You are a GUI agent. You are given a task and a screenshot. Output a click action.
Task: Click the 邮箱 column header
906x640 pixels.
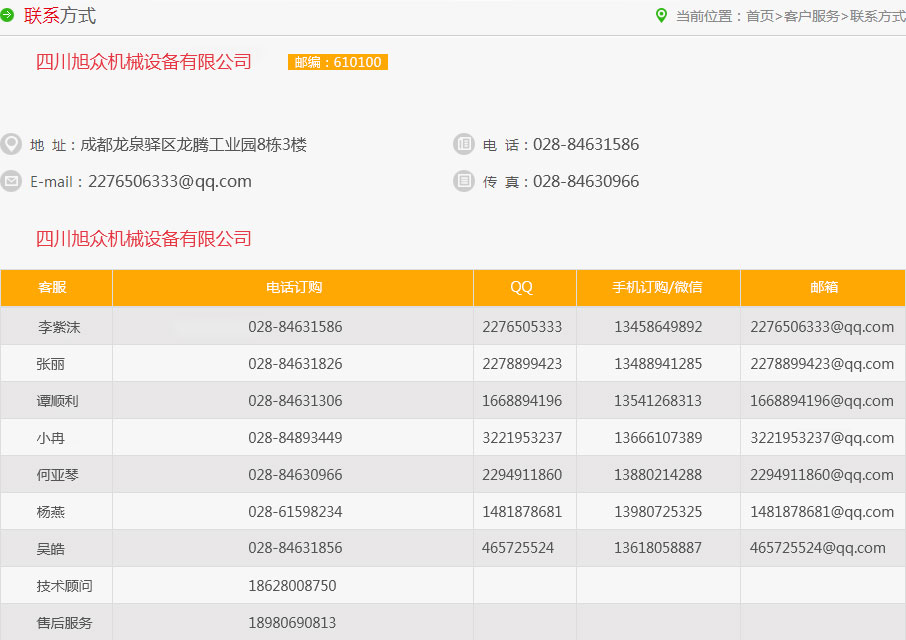coord(824,287)
